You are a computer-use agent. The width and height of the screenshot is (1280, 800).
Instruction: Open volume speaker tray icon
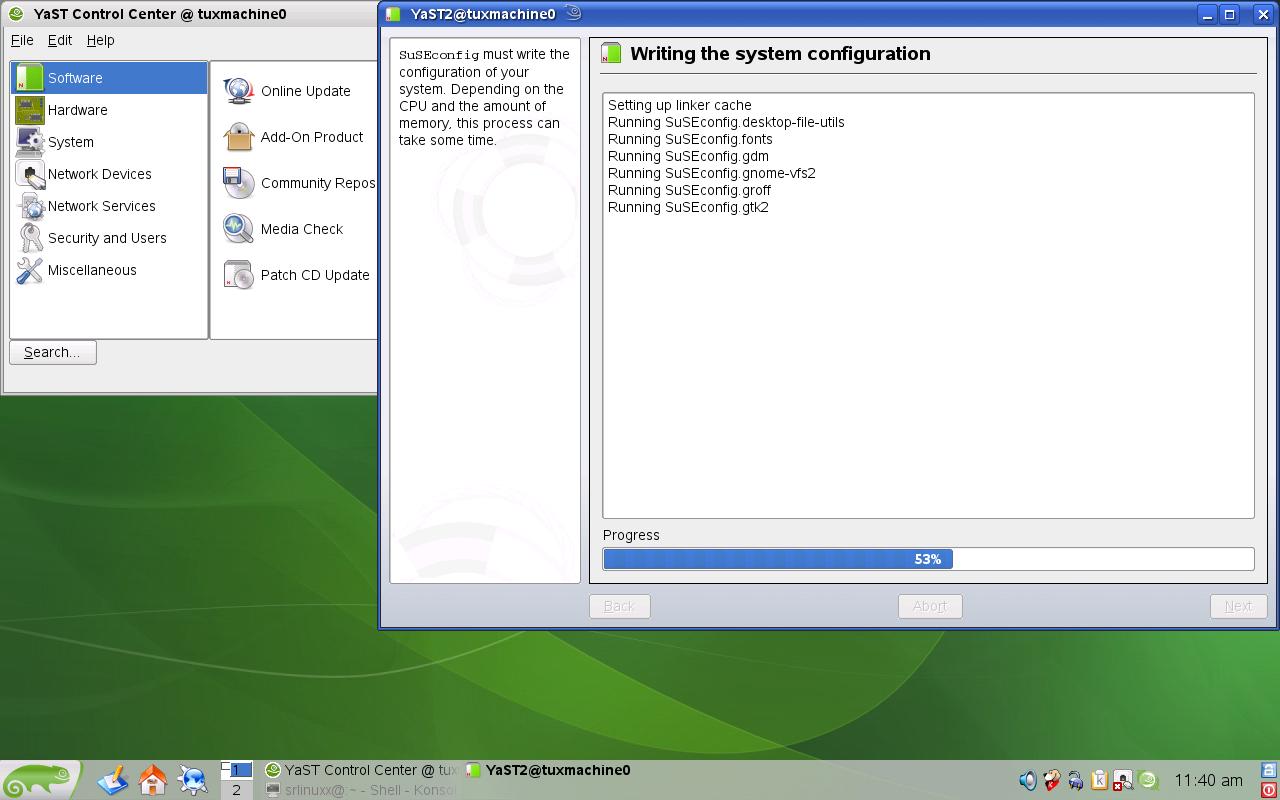click(1027, 781)
